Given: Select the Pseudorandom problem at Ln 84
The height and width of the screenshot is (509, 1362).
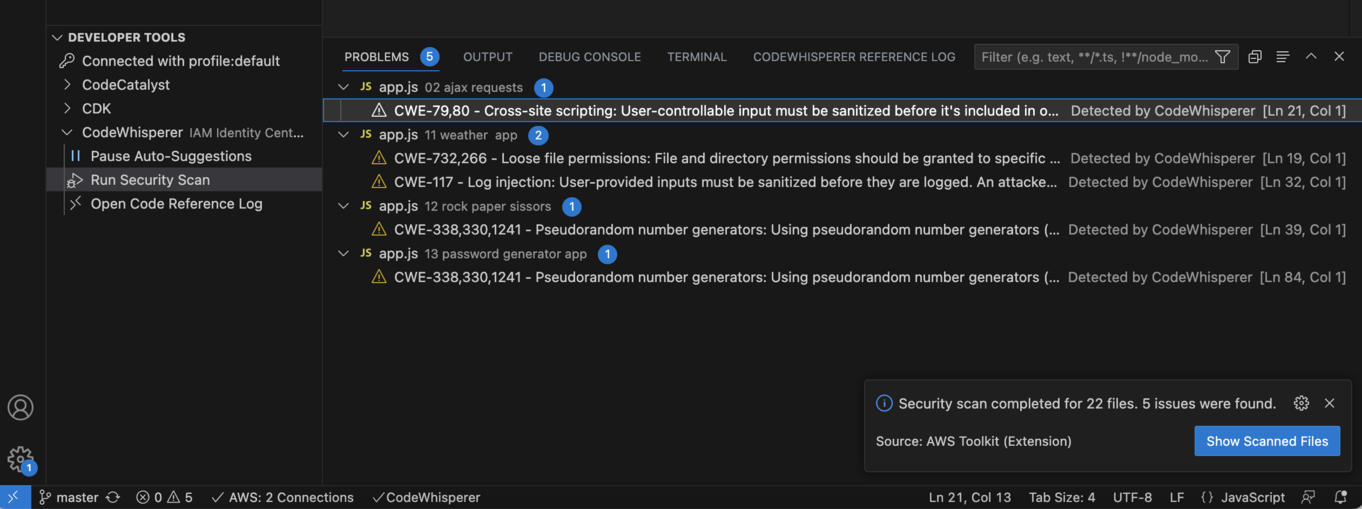Looking at the screenshot, I should coord(842,277).
